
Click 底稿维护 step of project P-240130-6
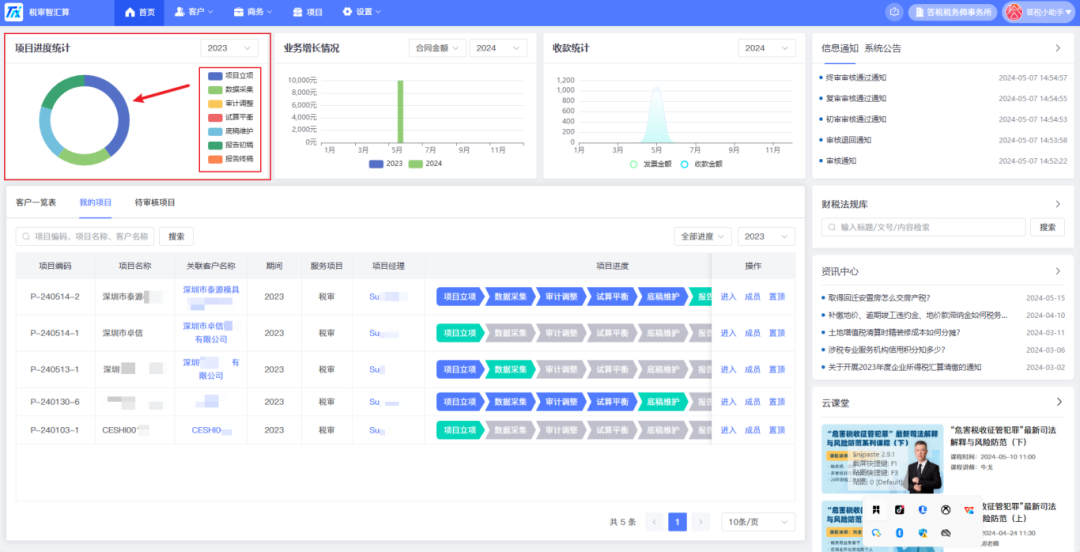[663, 402]
